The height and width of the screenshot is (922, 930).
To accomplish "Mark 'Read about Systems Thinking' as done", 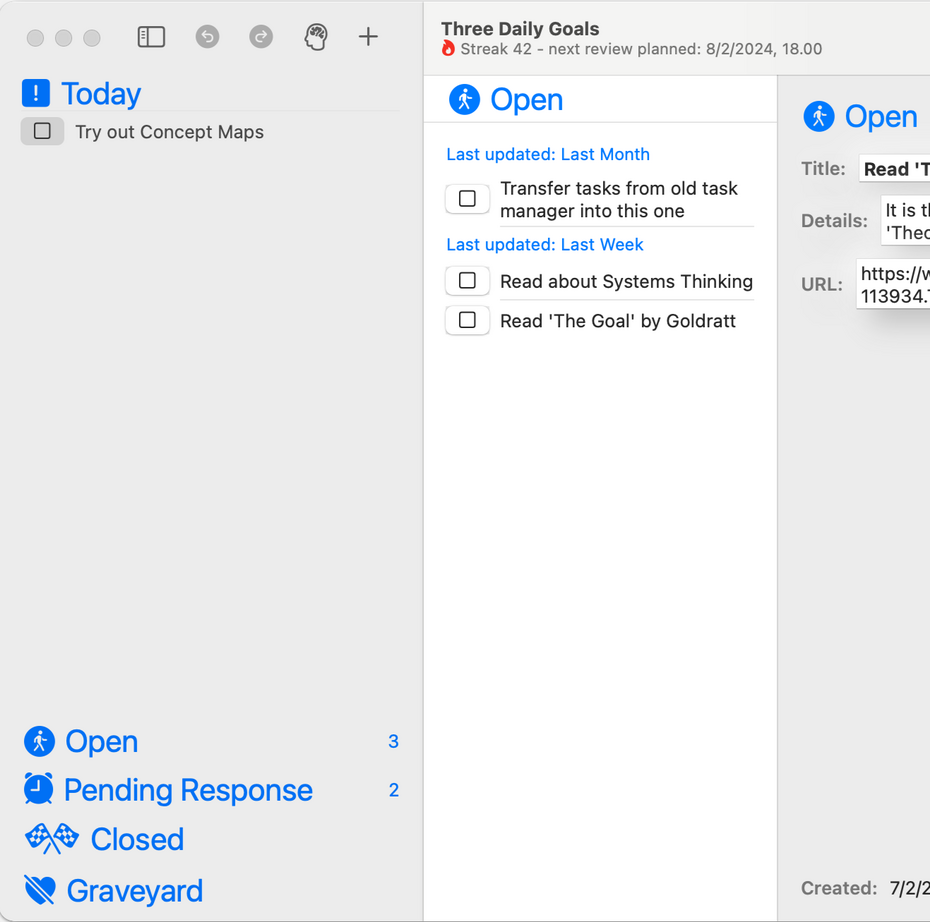I will [x=467, y=281].
